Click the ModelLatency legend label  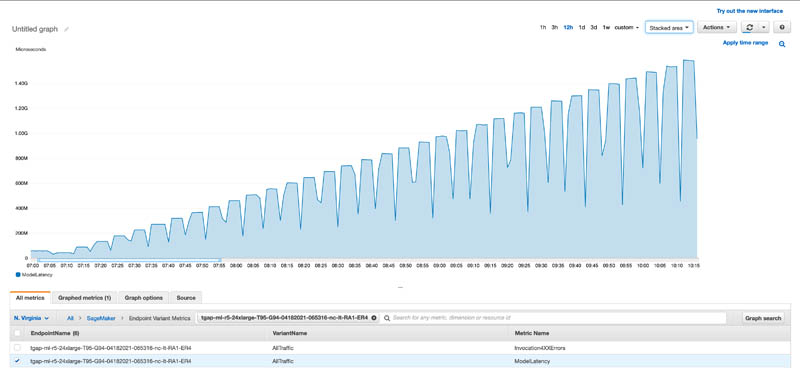37,275
